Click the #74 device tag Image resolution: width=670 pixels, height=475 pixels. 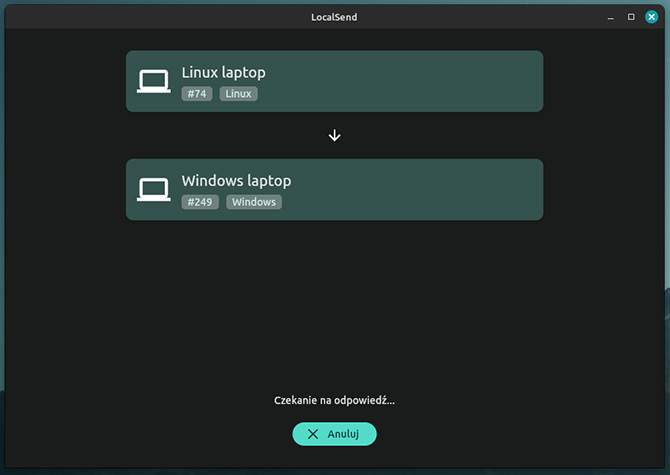point(197,94)
